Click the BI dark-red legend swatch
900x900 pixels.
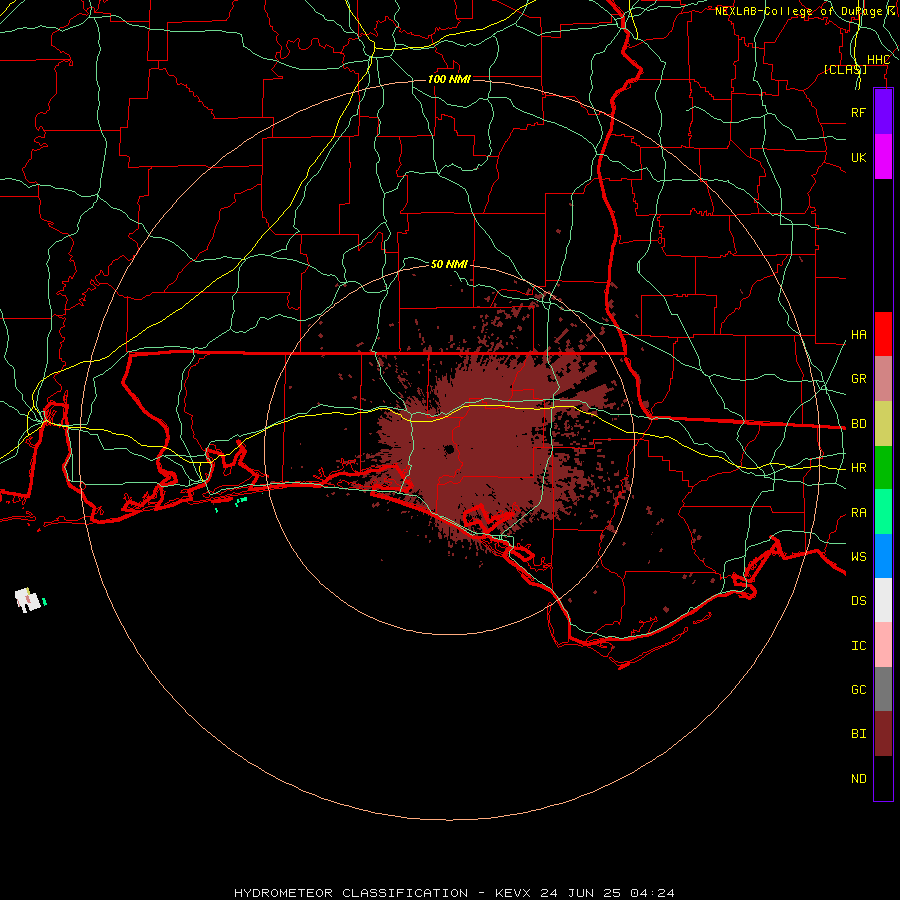(883, 734)
